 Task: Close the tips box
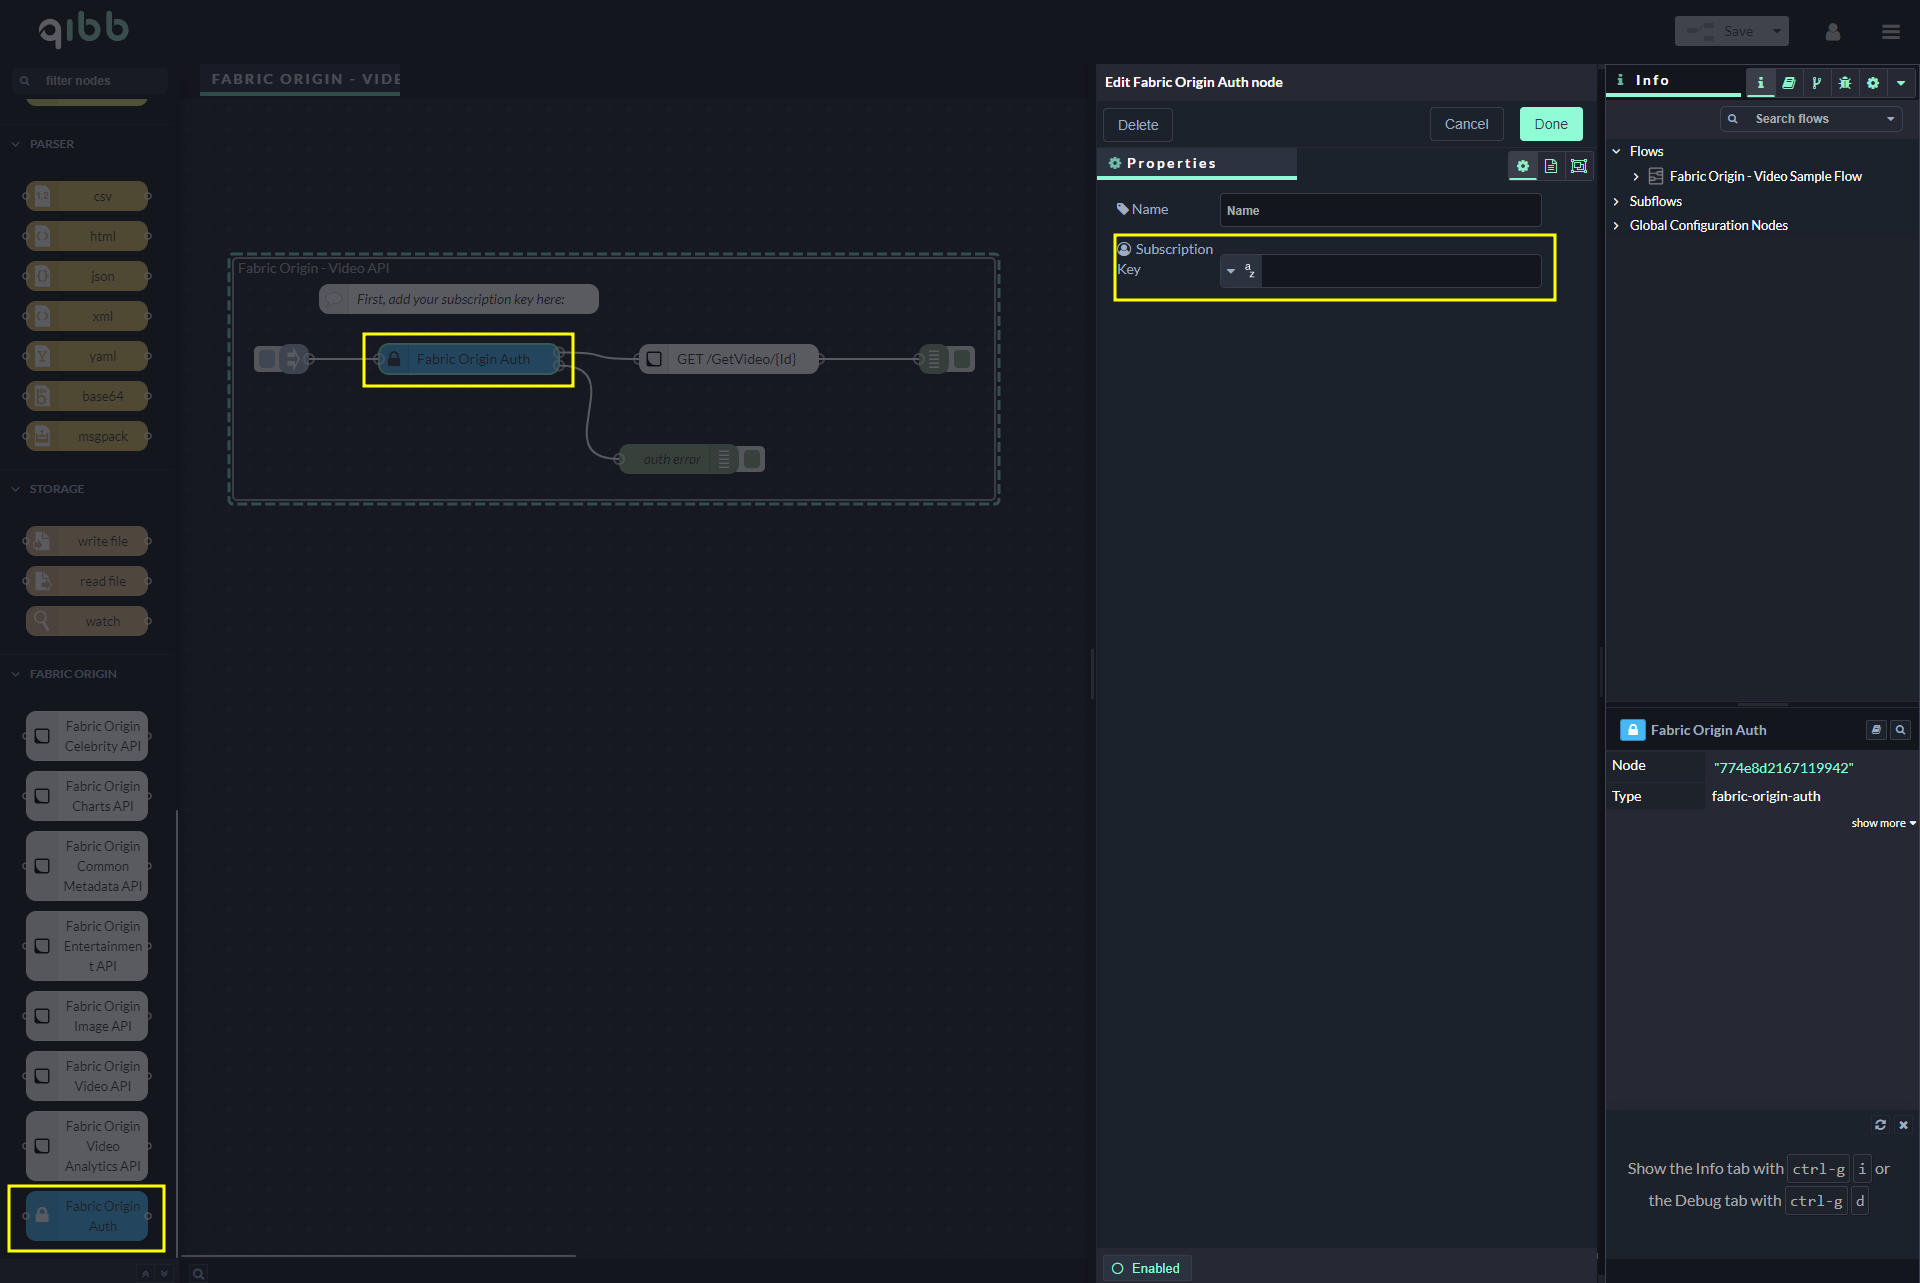1903,1125
